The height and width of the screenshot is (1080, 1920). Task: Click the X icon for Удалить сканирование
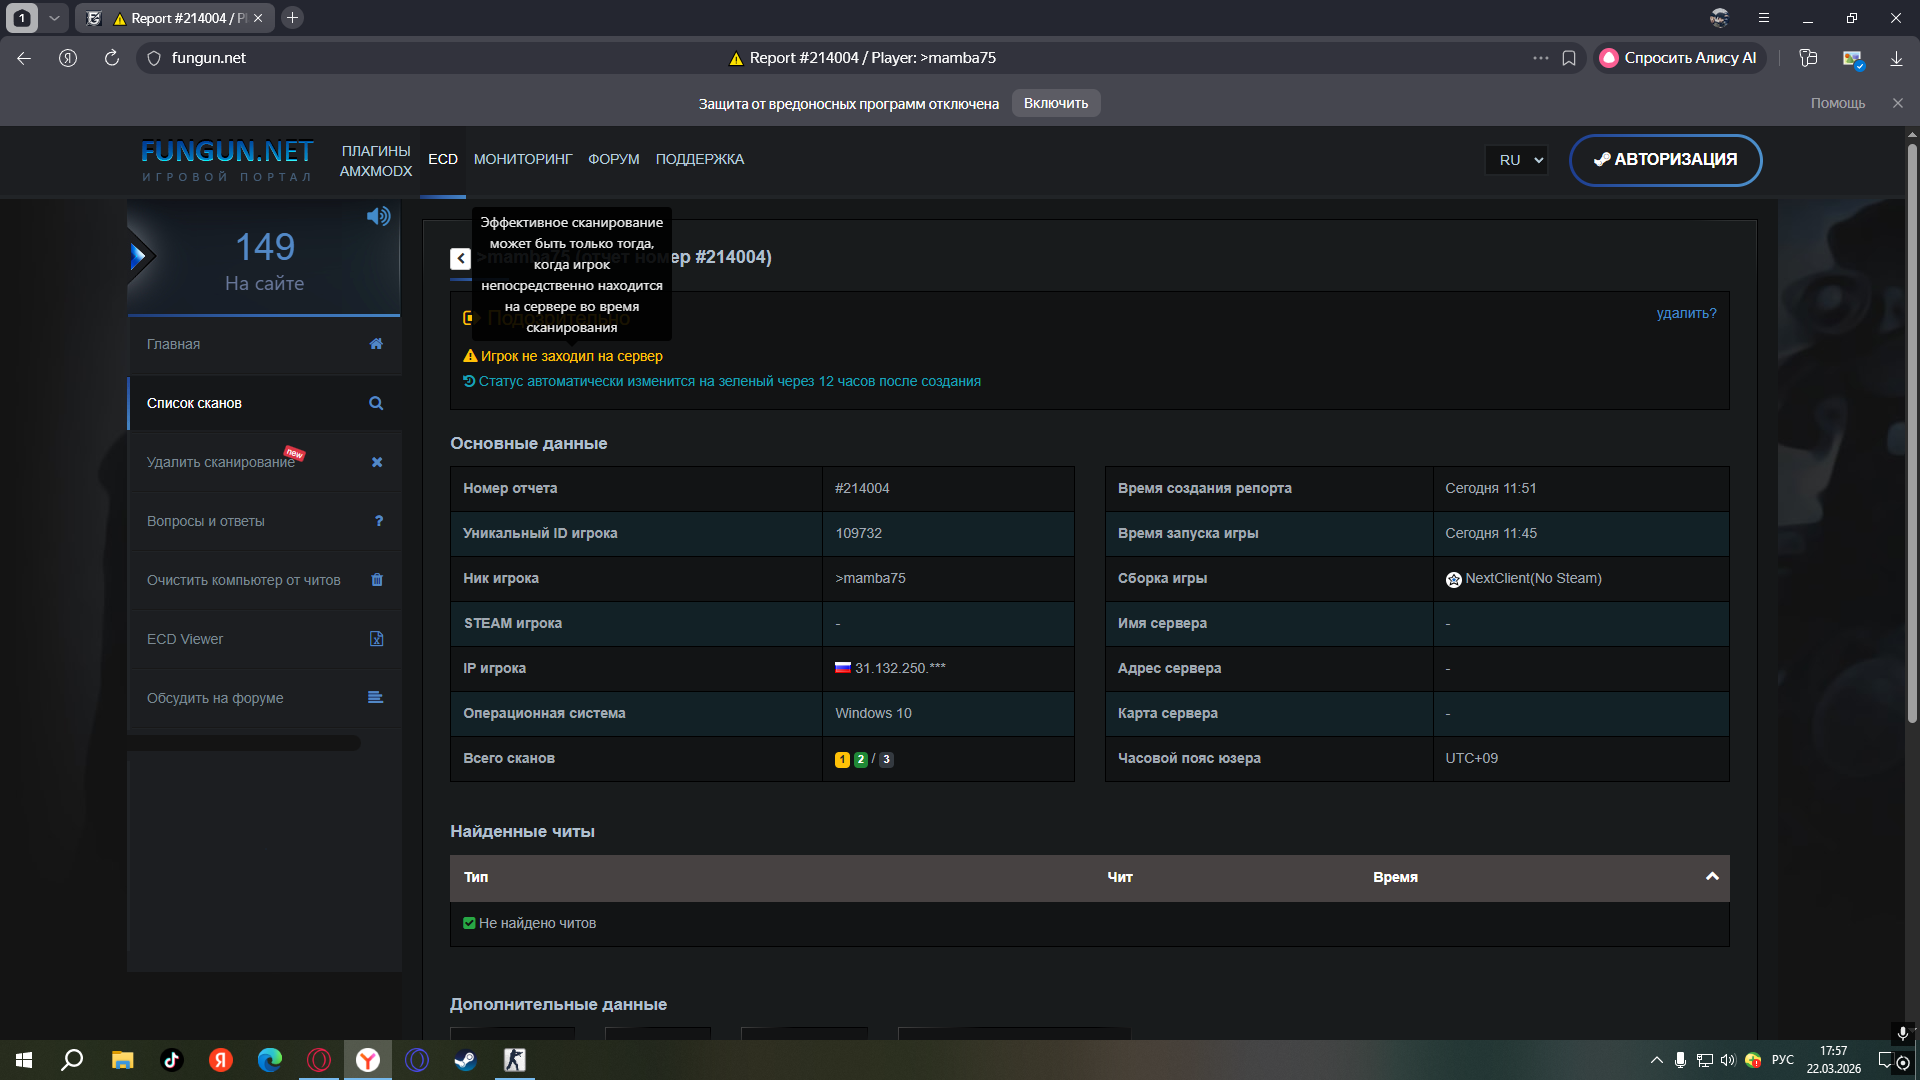coord(377,462)
